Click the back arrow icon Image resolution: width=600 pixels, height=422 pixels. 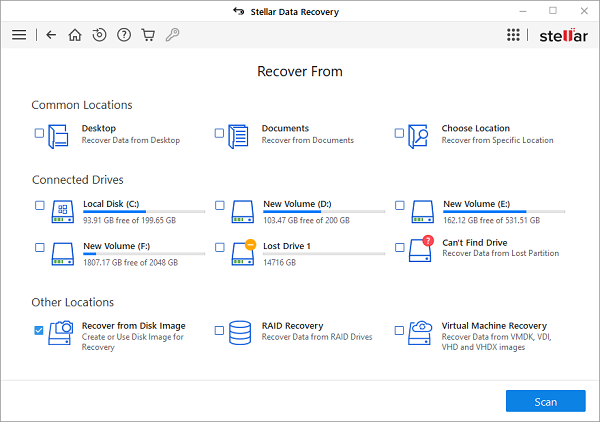point(51,35)
